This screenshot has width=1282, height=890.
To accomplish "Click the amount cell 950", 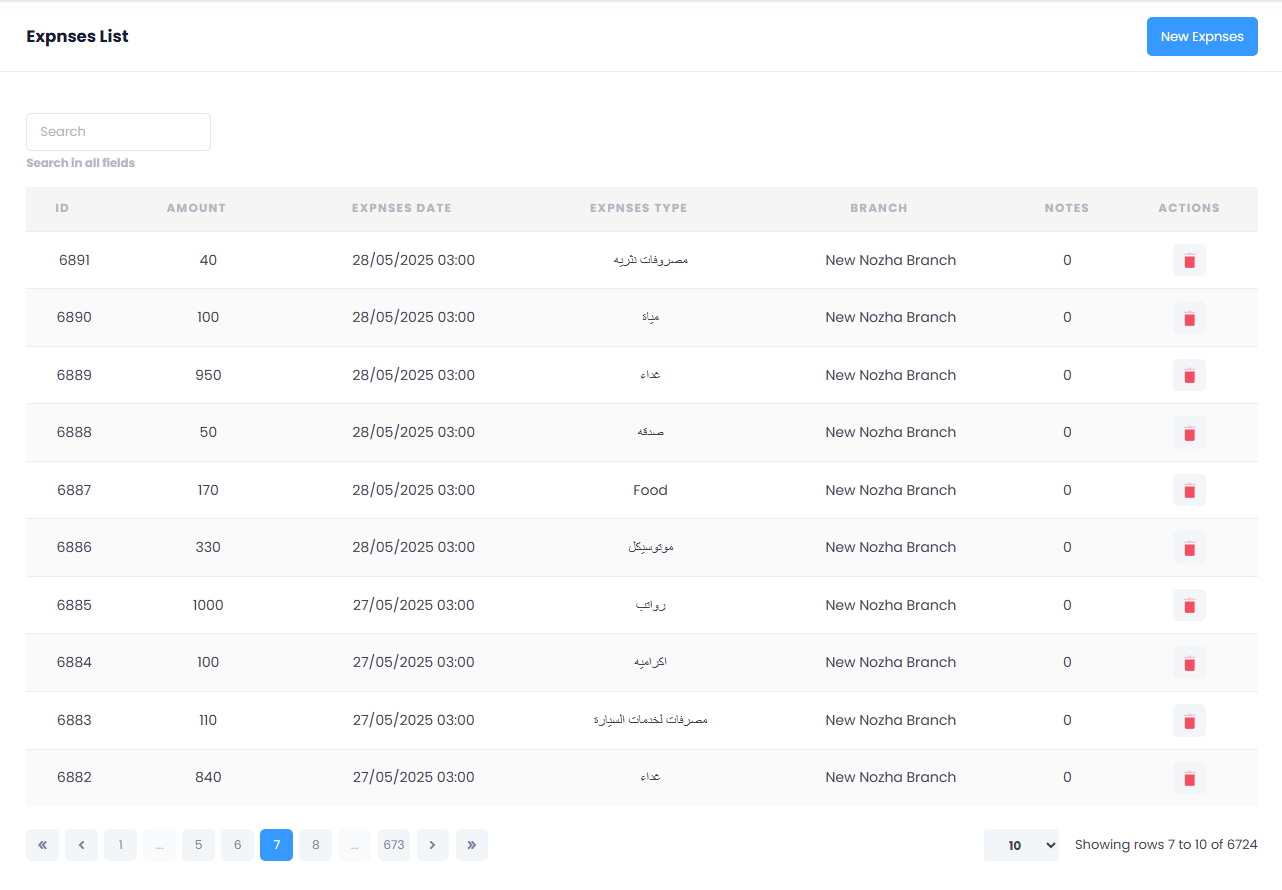I will coord(208,375).
